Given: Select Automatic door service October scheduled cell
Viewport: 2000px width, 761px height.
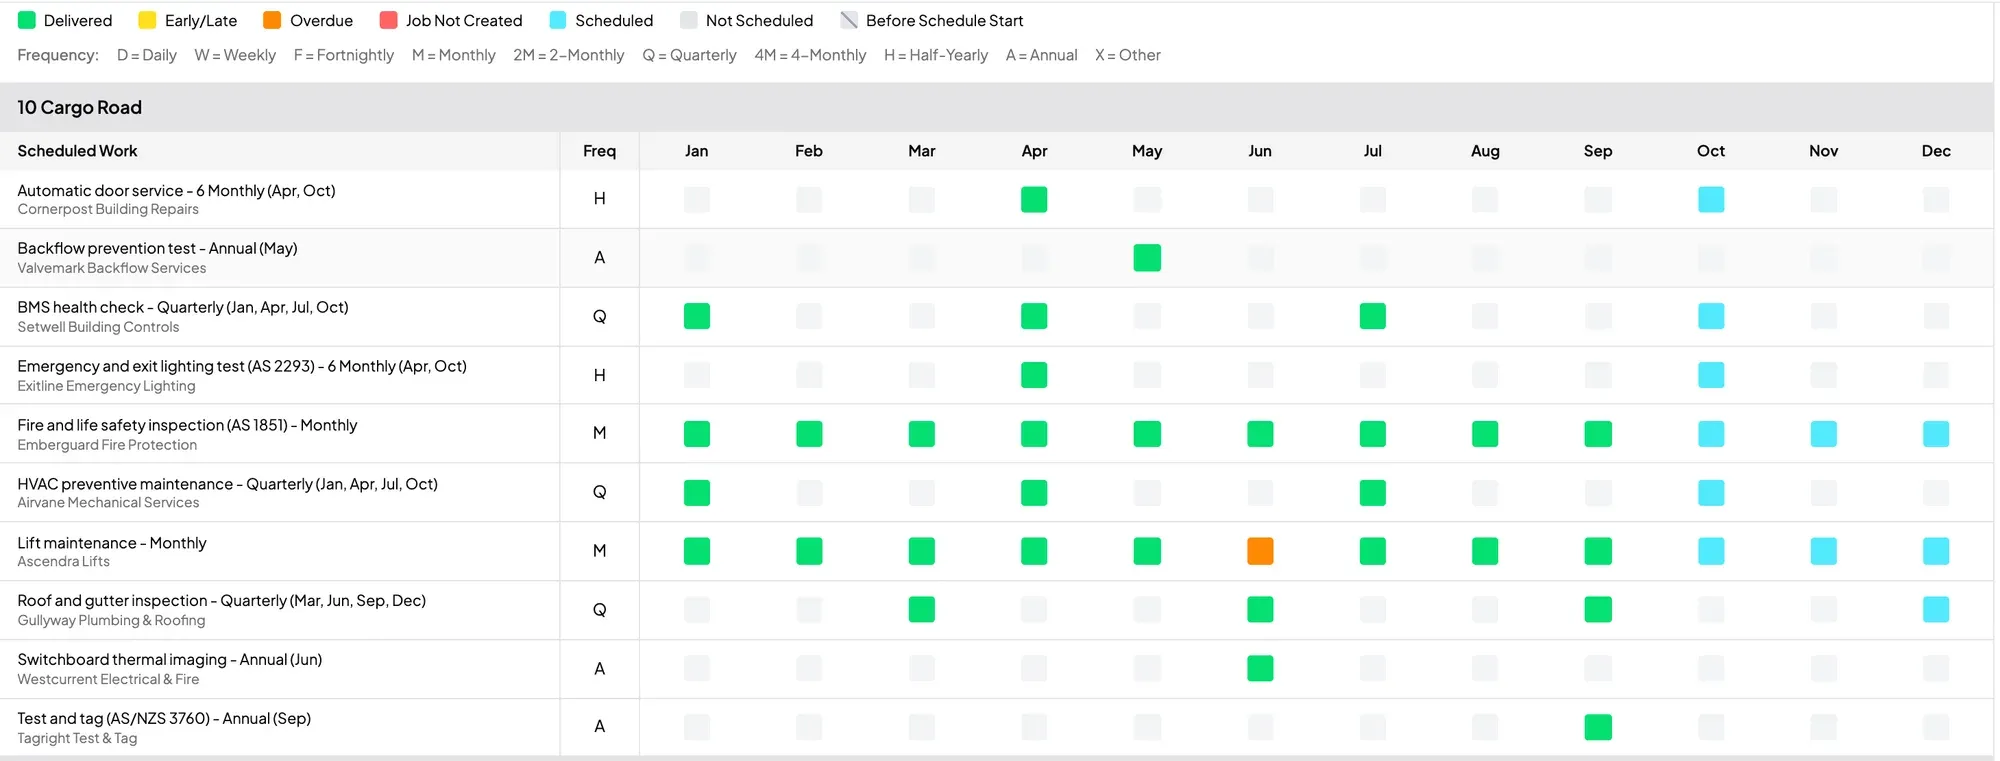Looking at the screenshot, I should pyautogui.click(x=1711, y=199).
